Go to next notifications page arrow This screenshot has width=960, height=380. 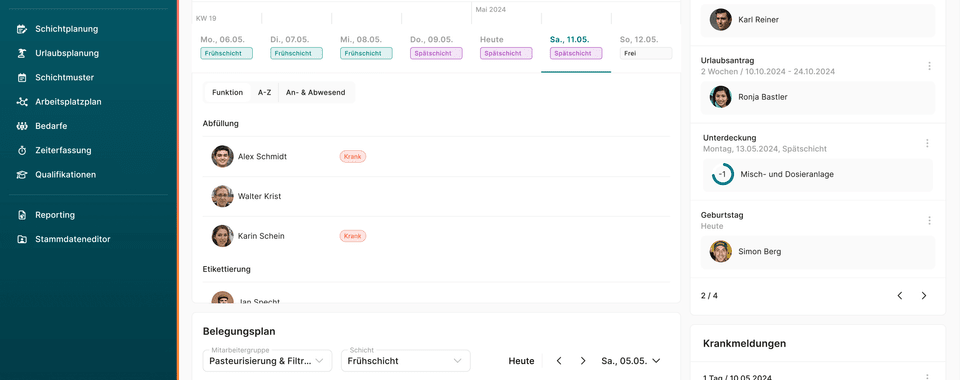924,296
